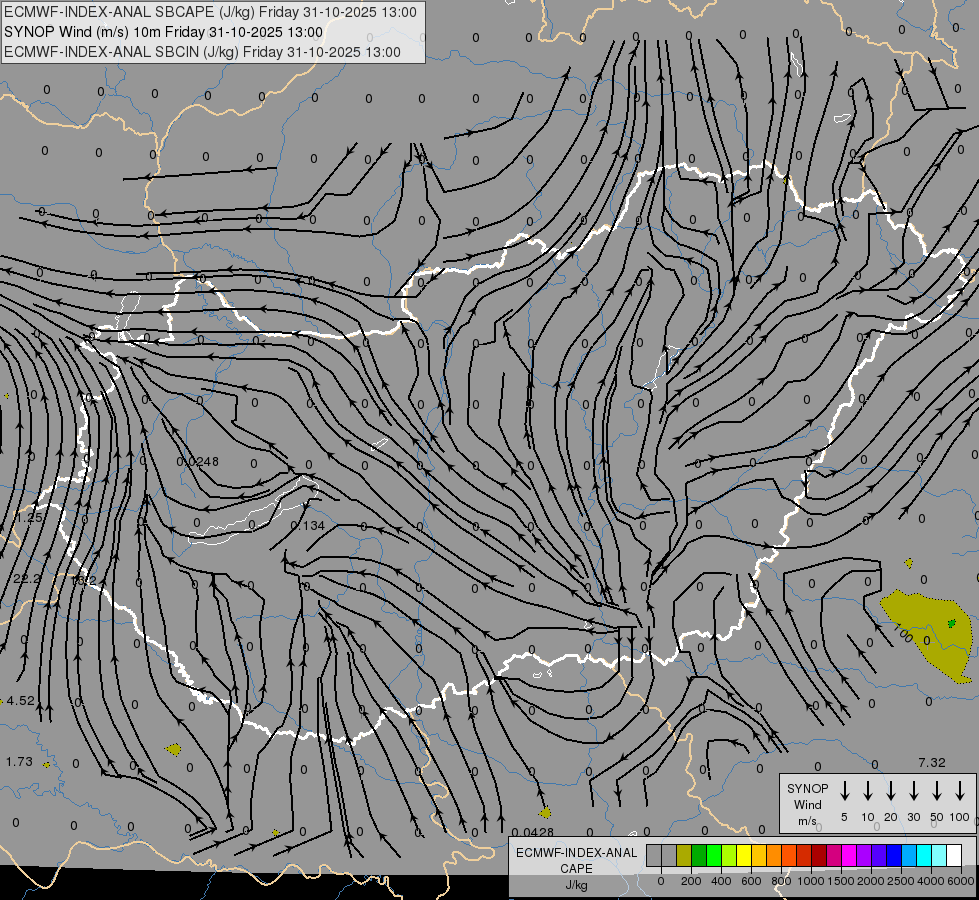Screen dimensions: 979x900
Task: Click the olive diamond marker near 0.0428
Action: [545, 813]
